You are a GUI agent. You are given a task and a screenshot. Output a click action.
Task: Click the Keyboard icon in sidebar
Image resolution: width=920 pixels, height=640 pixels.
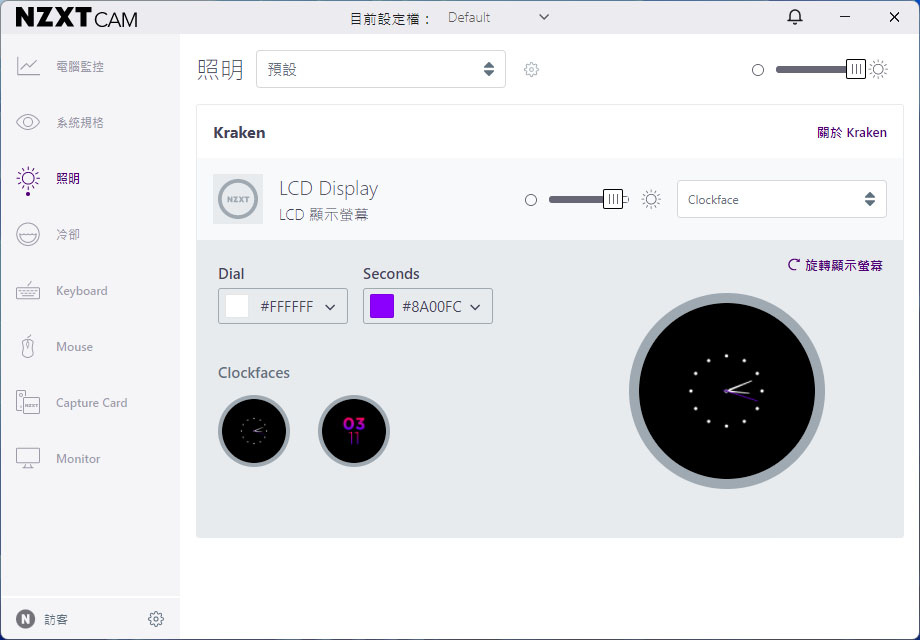pyautogui.click(x=28, y=290)
